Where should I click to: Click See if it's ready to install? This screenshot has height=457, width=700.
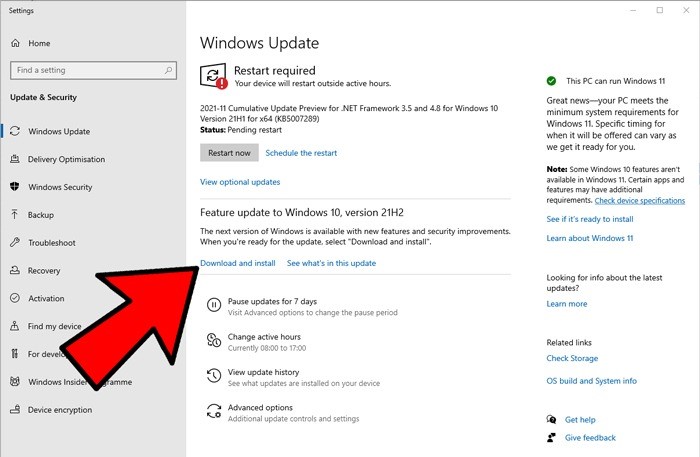[590, 219]
